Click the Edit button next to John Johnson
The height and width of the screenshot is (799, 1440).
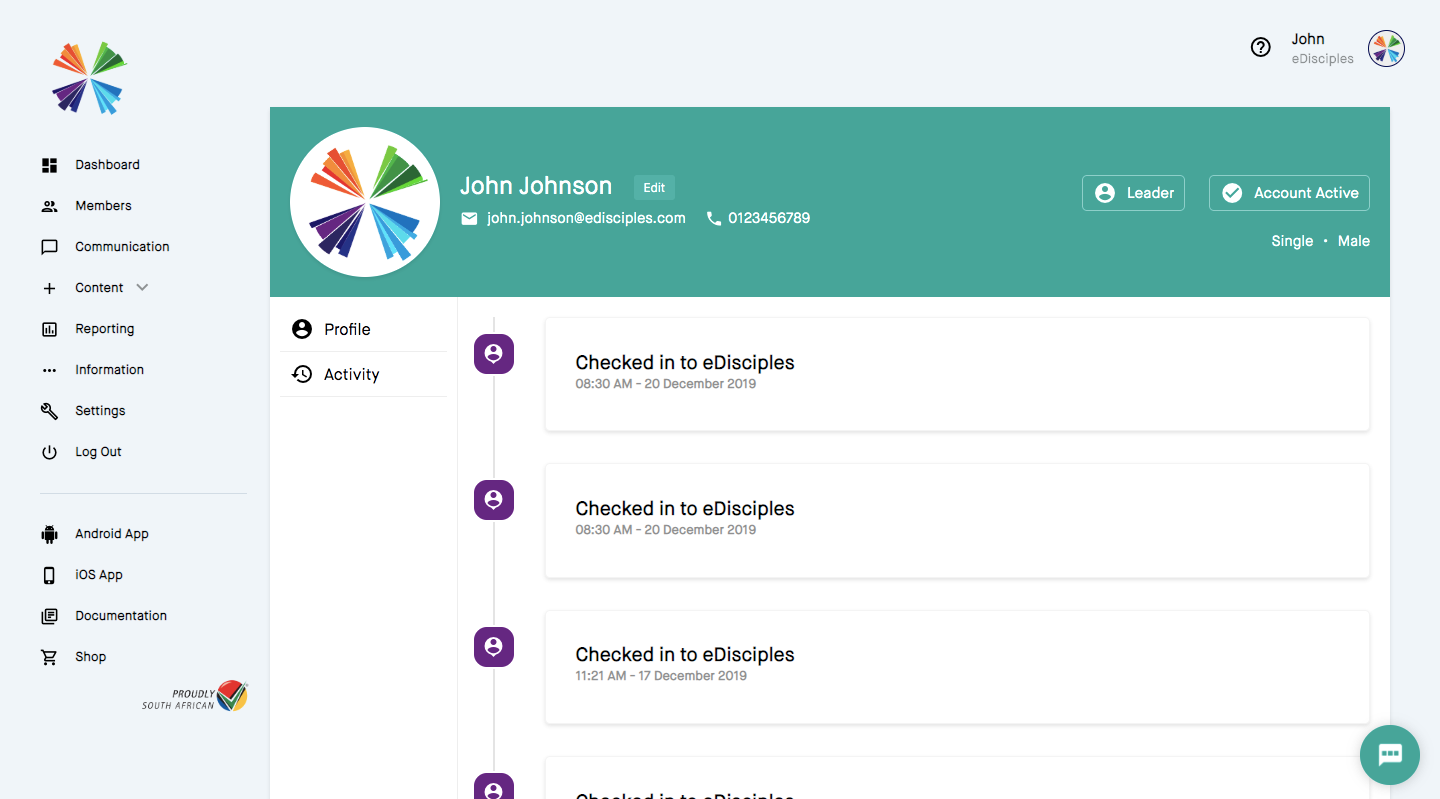click(654, 187)
